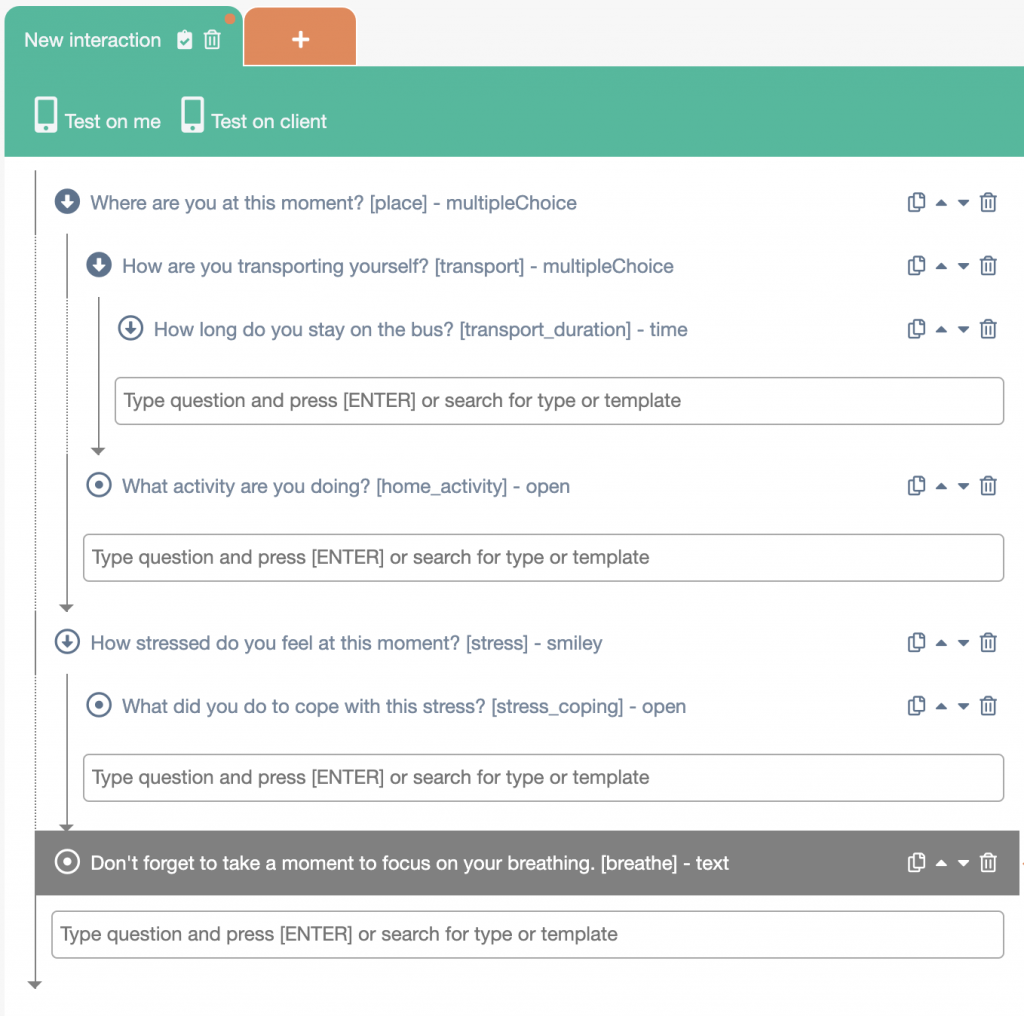The width and height of the screenshot is (1024, 1016).
Task: Delete the stress_coping question
Action: (x=988, y=706)
